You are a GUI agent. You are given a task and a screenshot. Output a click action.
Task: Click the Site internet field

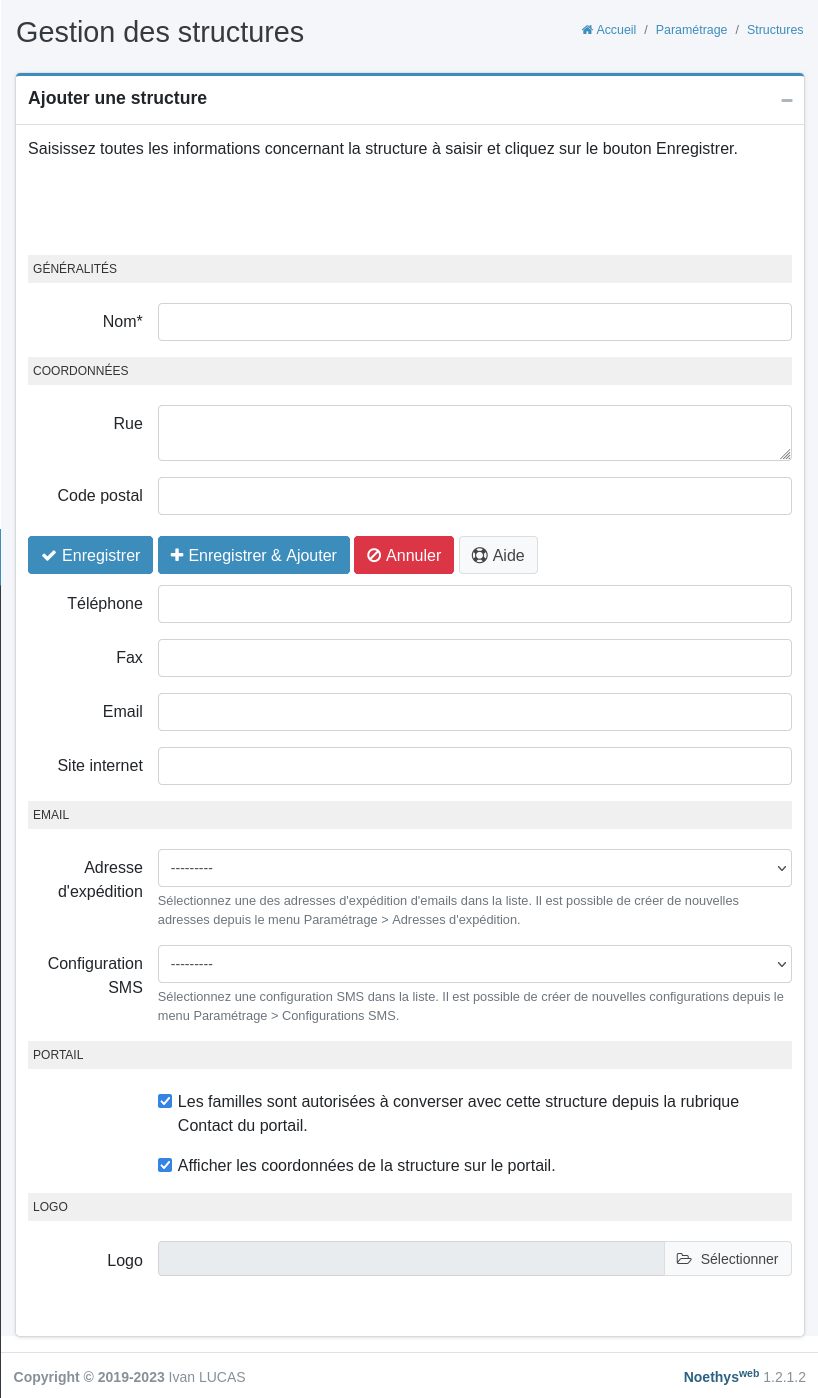point(474,766)
